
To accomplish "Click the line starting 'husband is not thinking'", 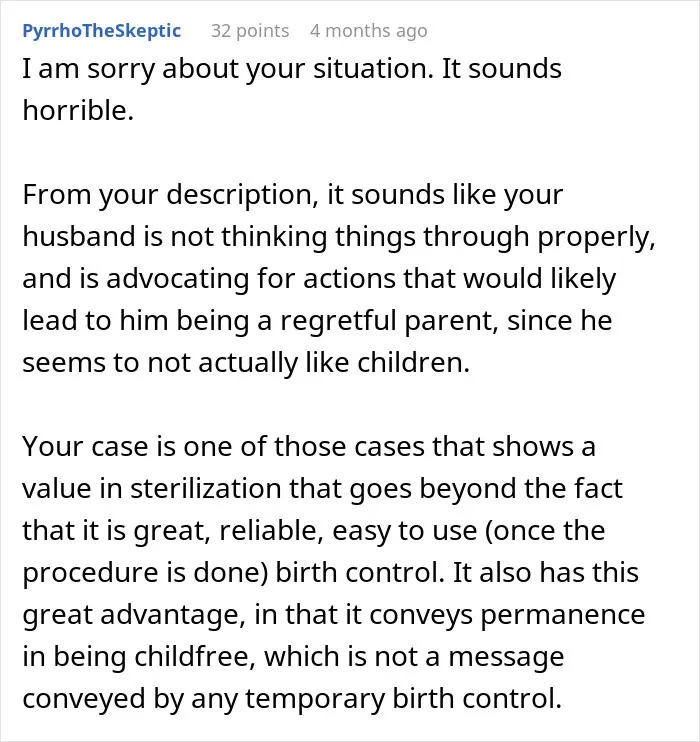I will click(339, 237).
